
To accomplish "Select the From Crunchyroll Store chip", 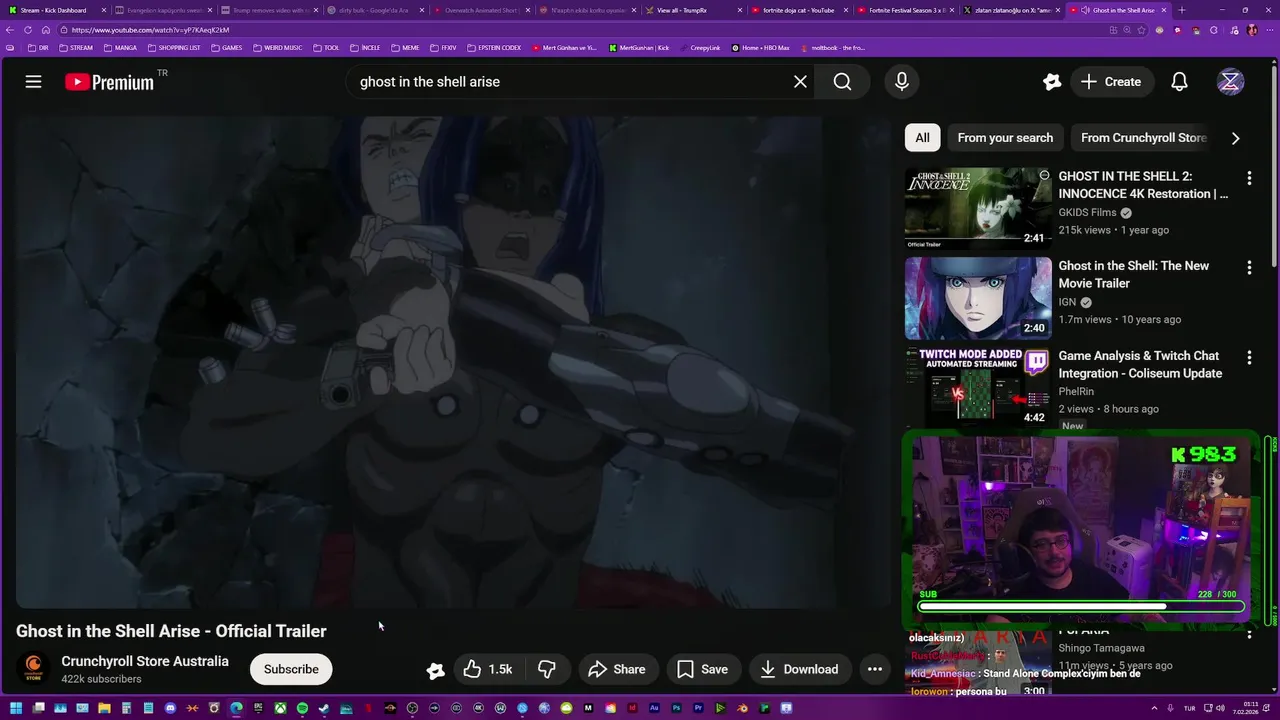I will tap(1144, 138).
